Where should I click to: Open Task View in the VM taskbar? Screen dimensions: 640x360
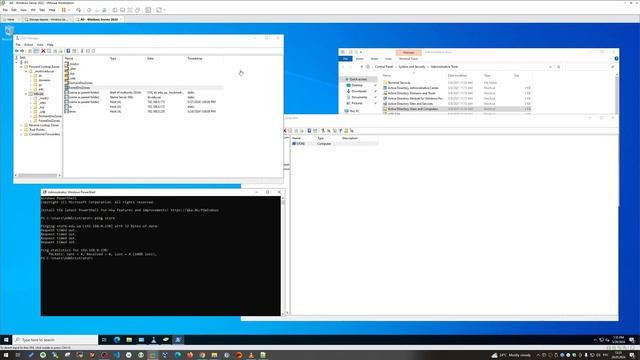[x=104, y=340]
